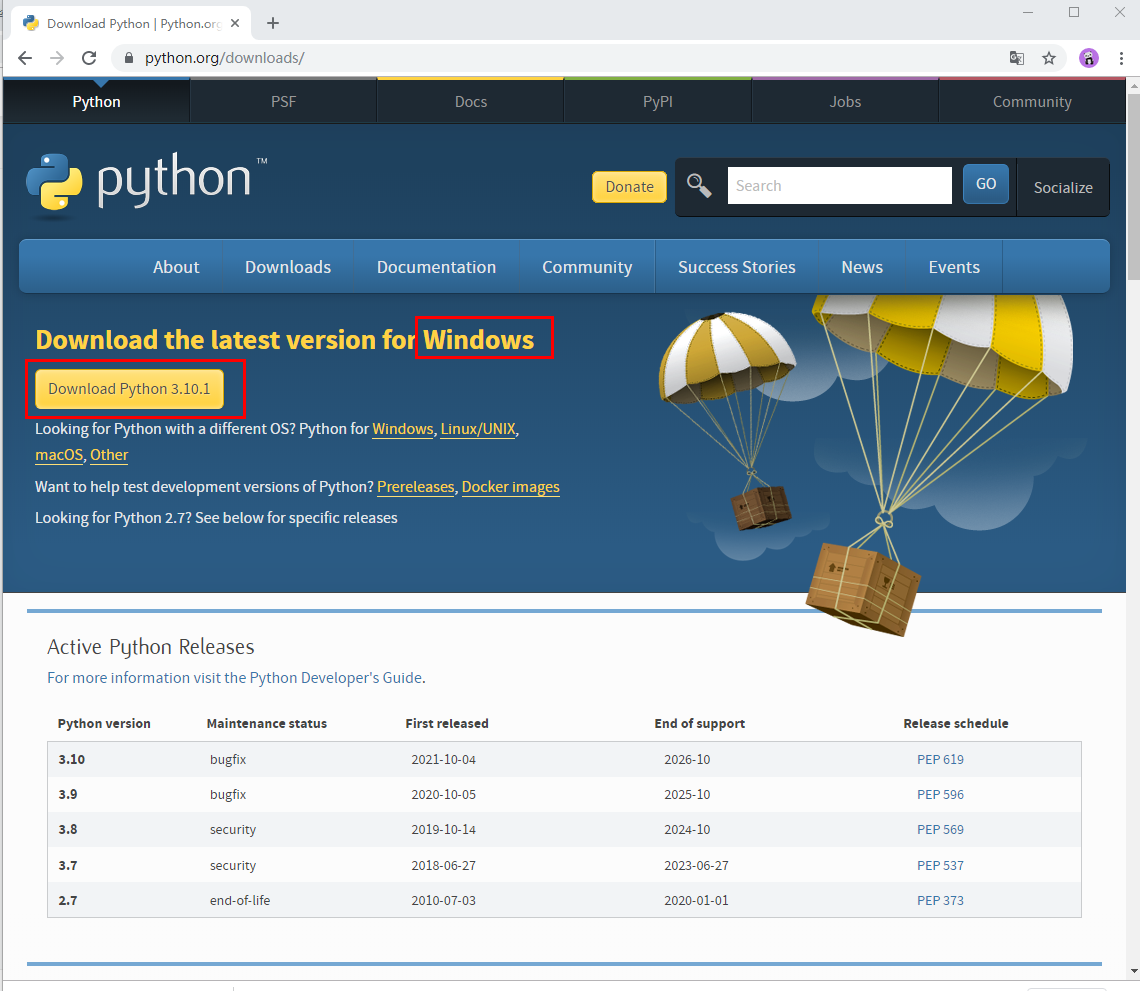The width and height of the screenshot is (1140, 991).
Task: Follow the Windows OS link
Action: 403,429
